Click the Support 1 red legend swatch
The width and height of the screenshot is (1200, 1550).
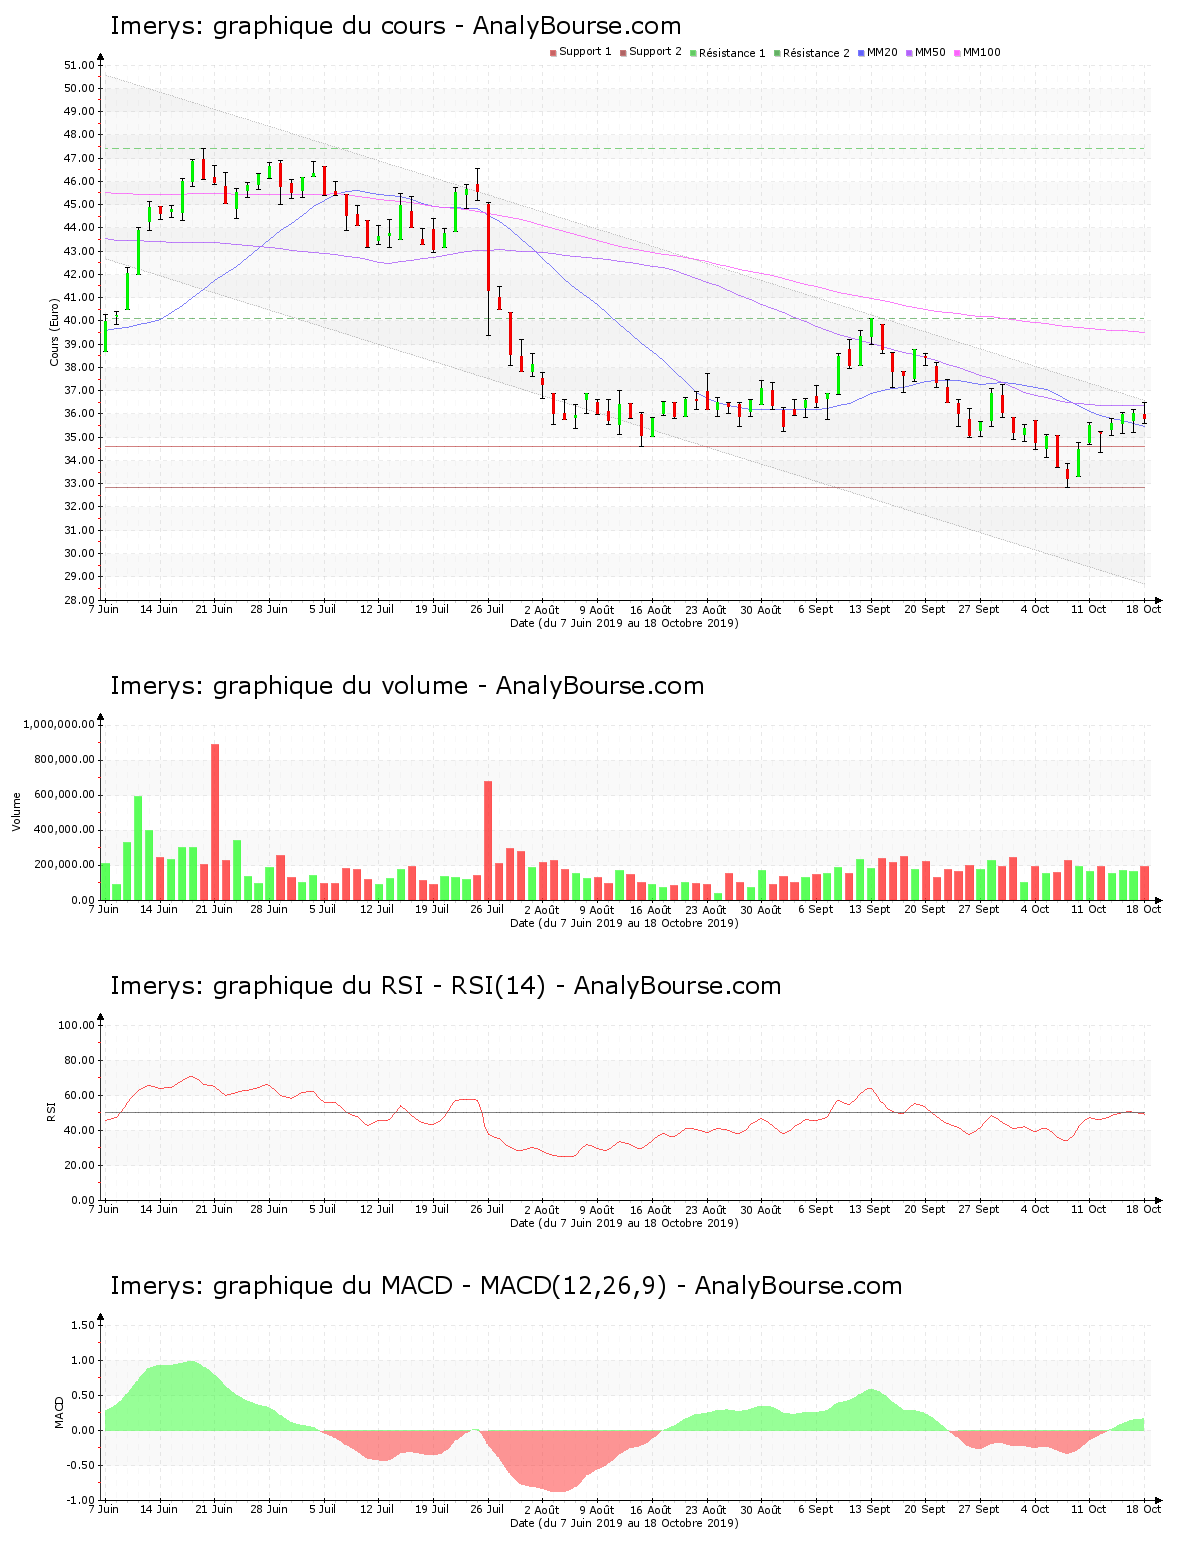[553, 53]
